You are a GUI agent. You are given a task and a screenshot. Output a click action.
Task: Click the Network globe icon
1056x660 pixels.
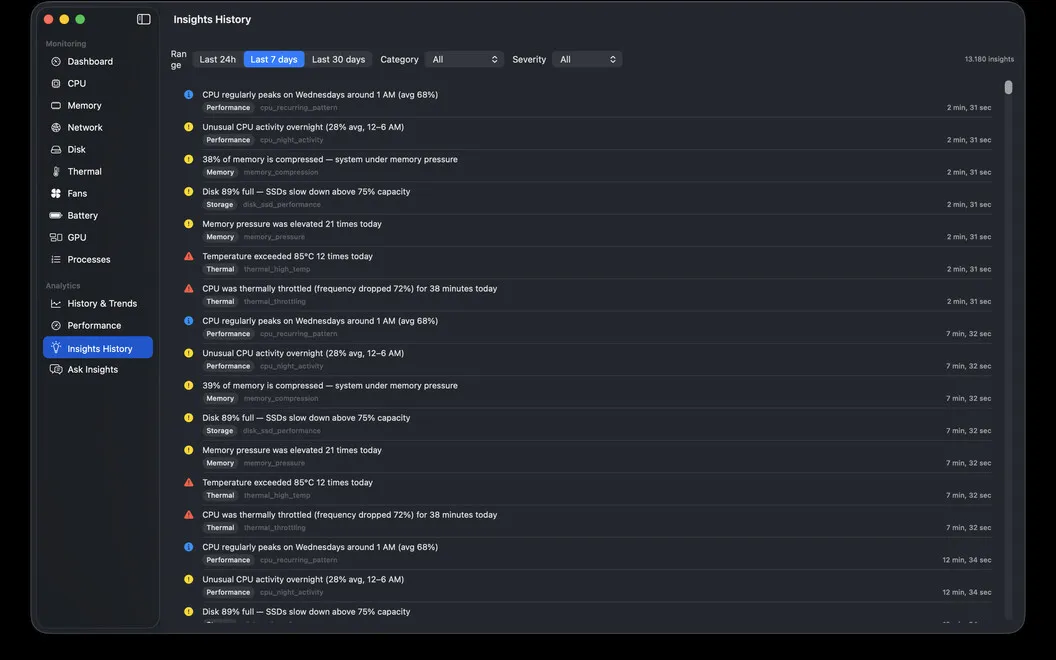[x=56, y=127]
